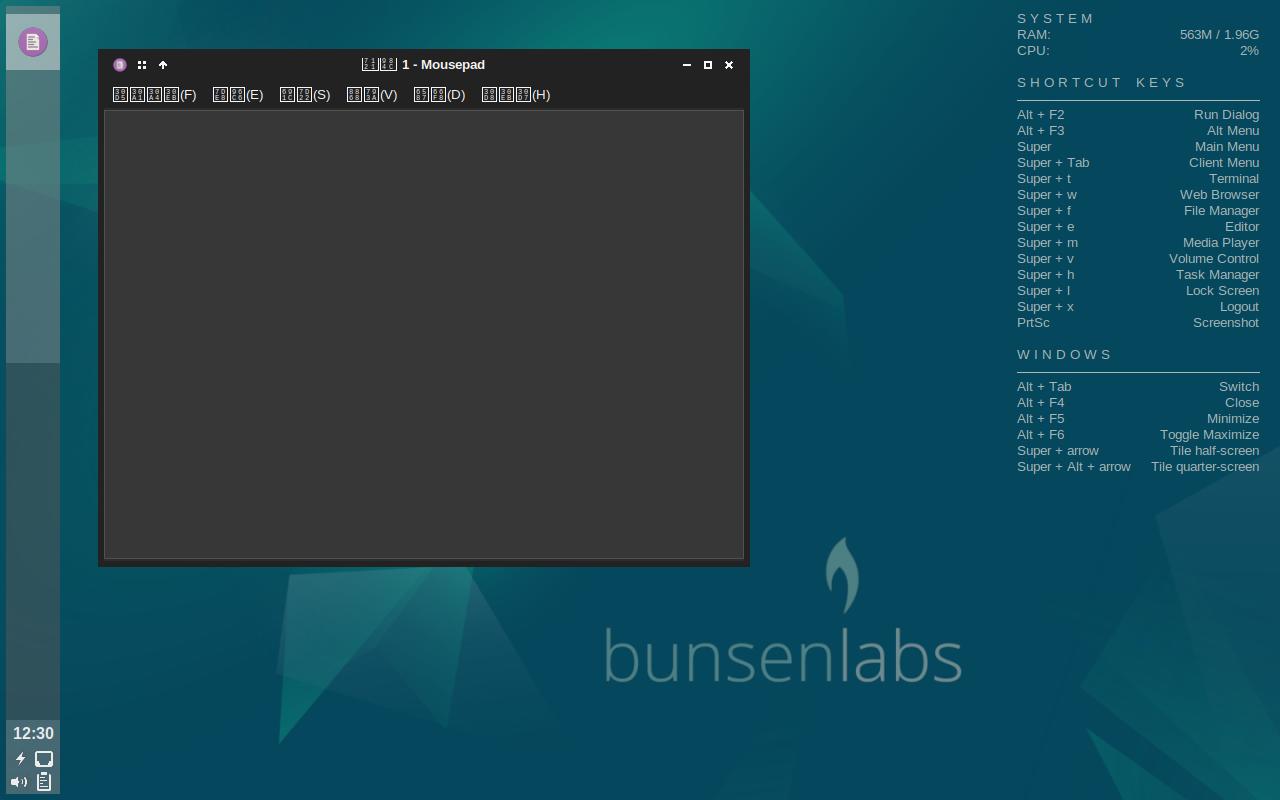The image size is (1280, 800).
Task: Expand the View (V) menu
Action: [x=372, y=95]
